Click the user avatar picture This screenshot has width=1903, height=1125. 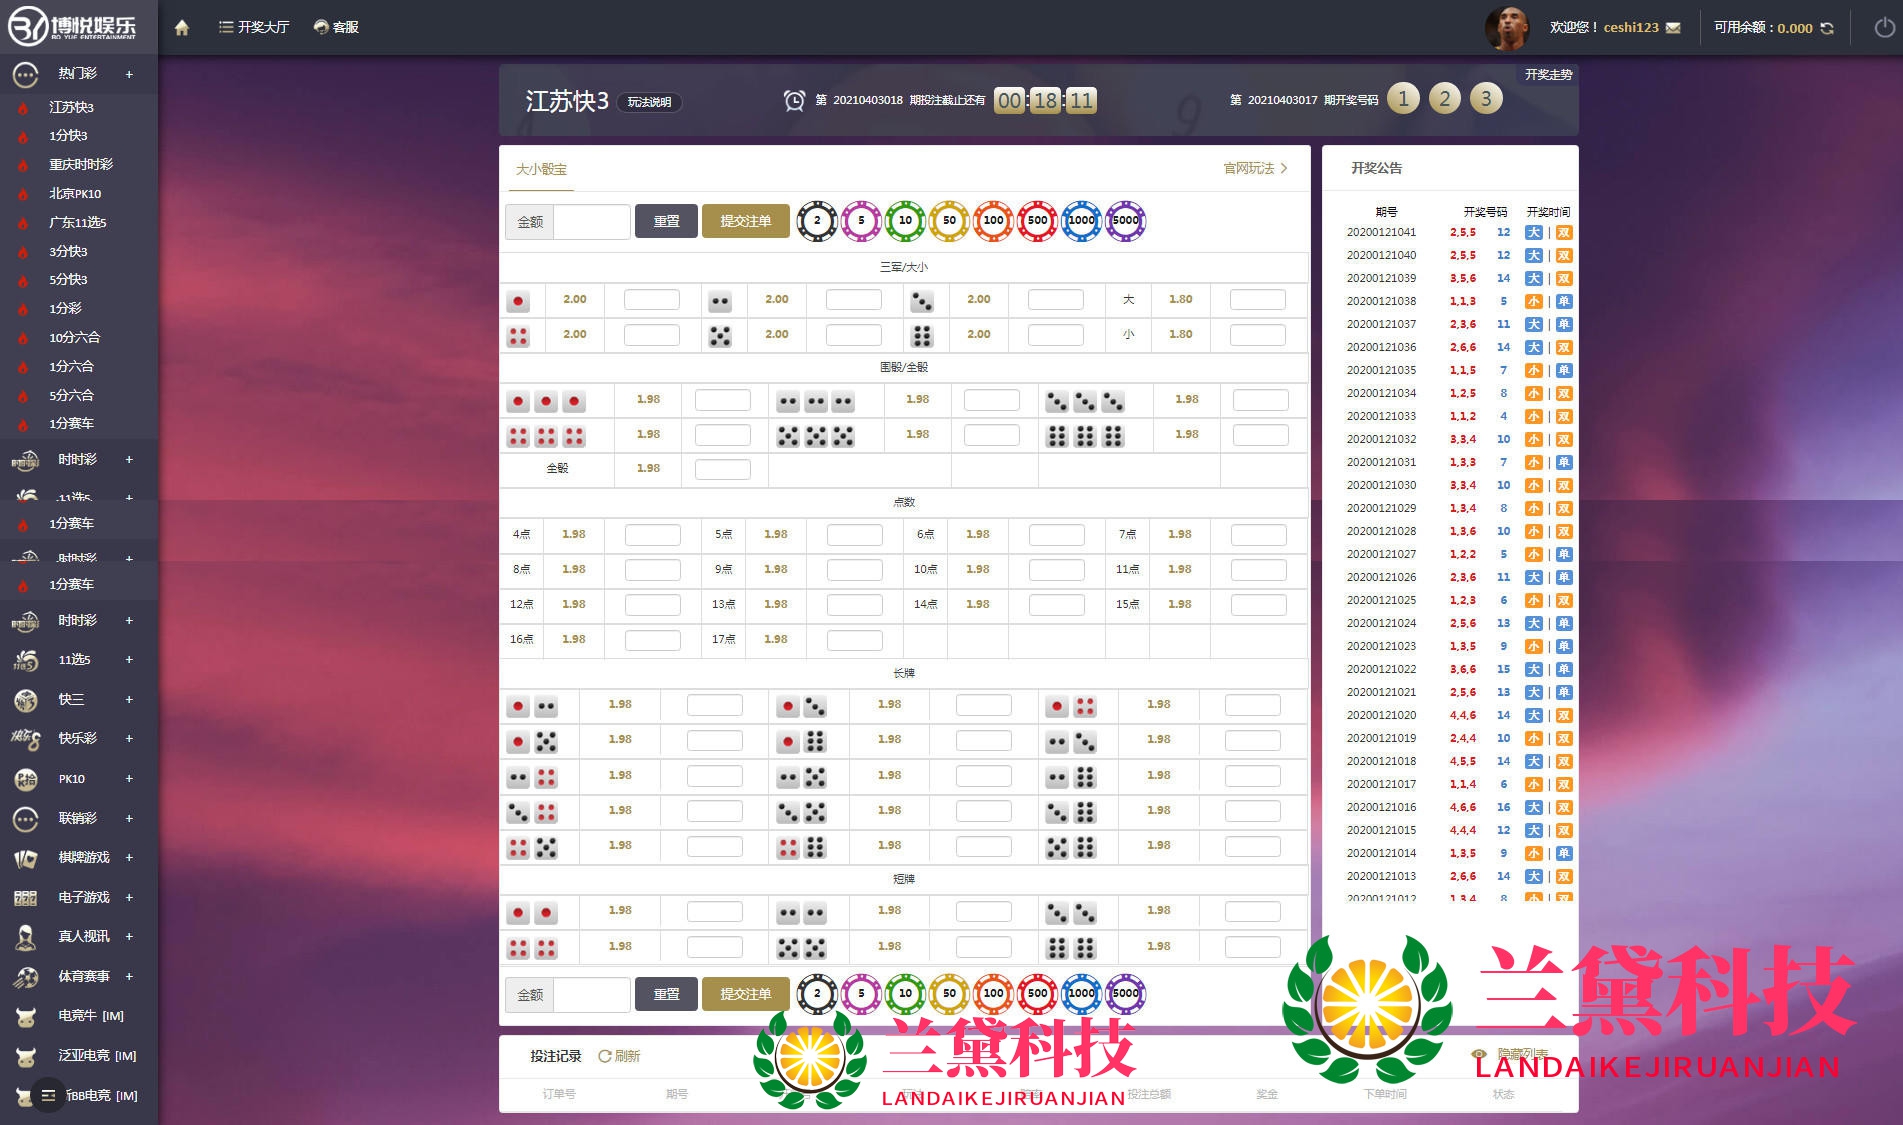pos(1507,28)
